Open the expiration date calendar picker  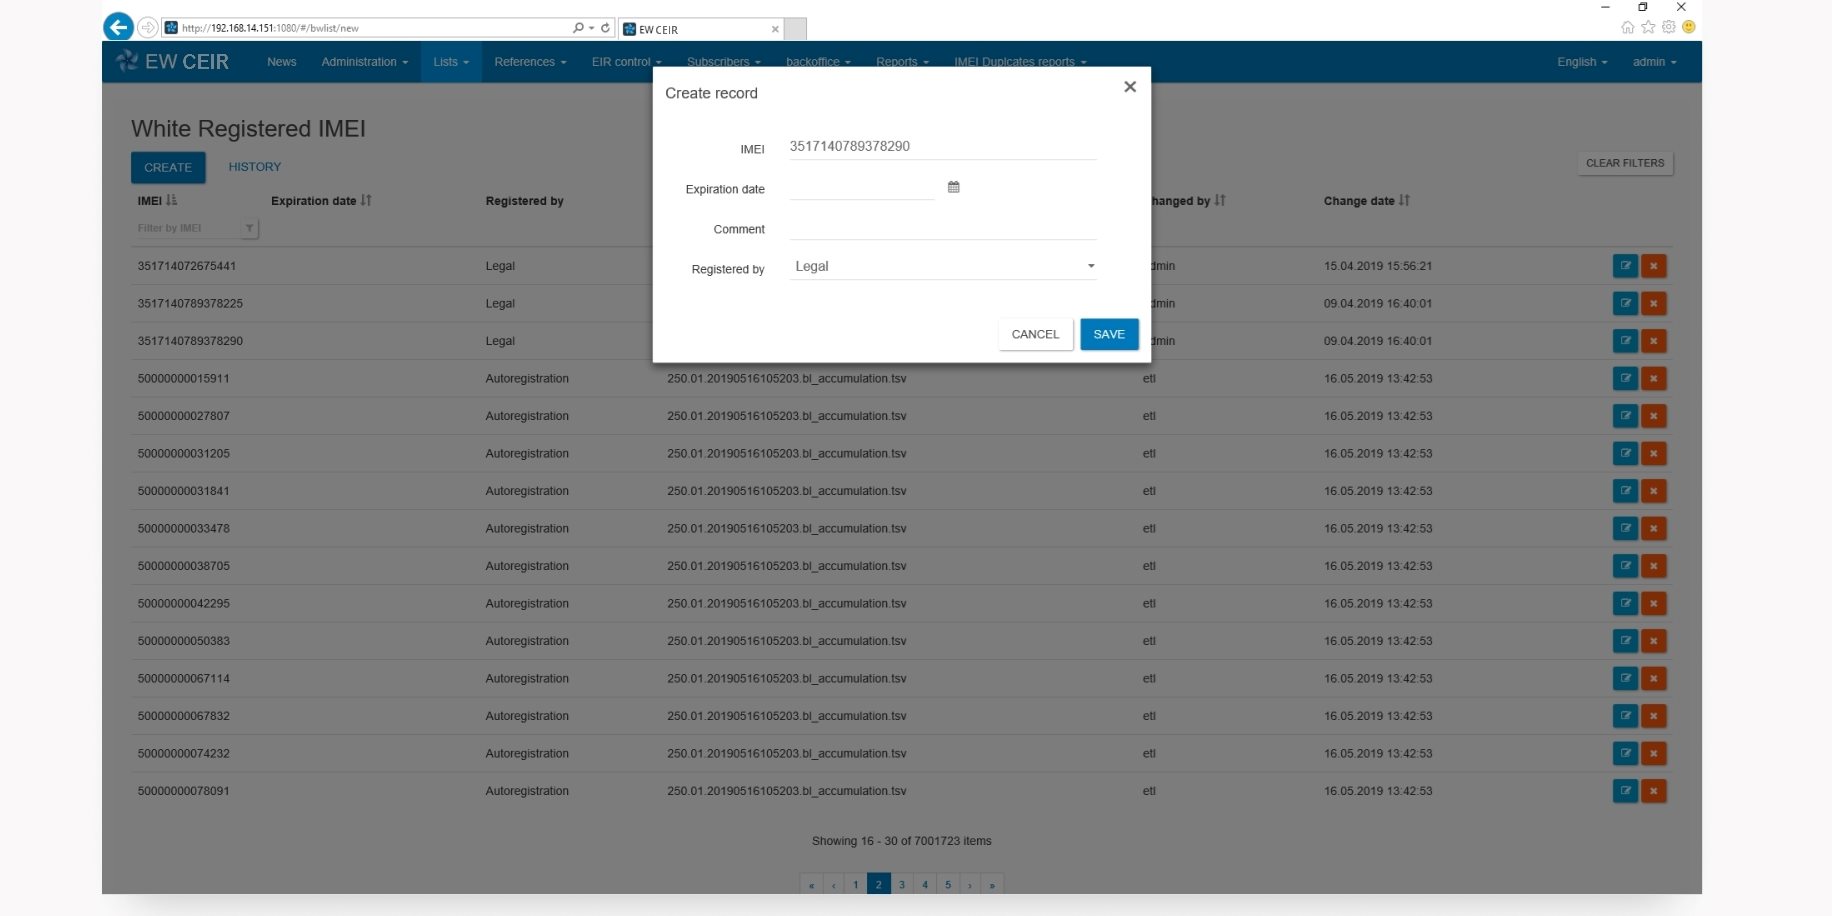[953, 187]
